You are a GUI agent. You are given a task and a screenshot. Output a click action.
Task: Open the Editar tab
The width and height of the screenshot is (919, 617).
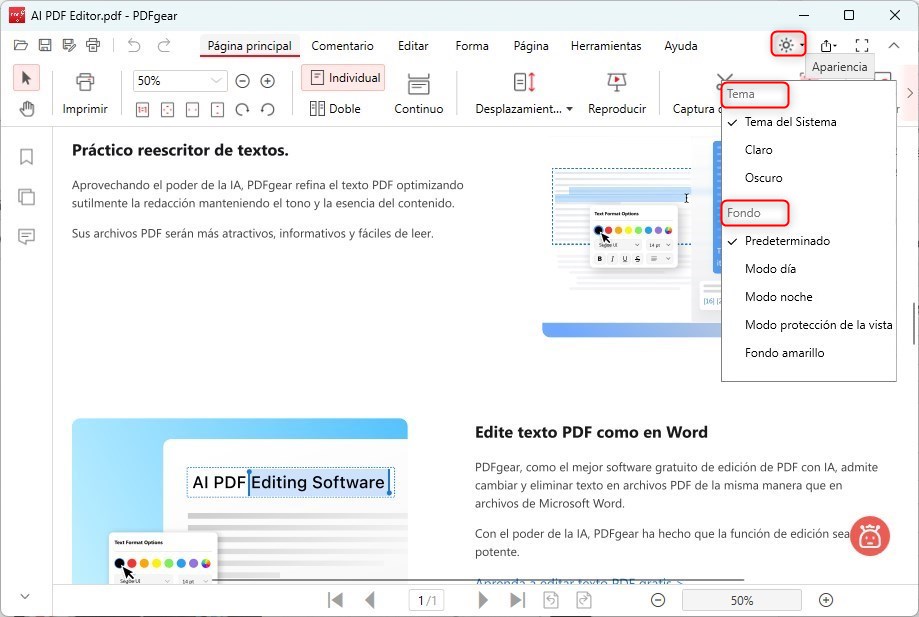(413, 46)
